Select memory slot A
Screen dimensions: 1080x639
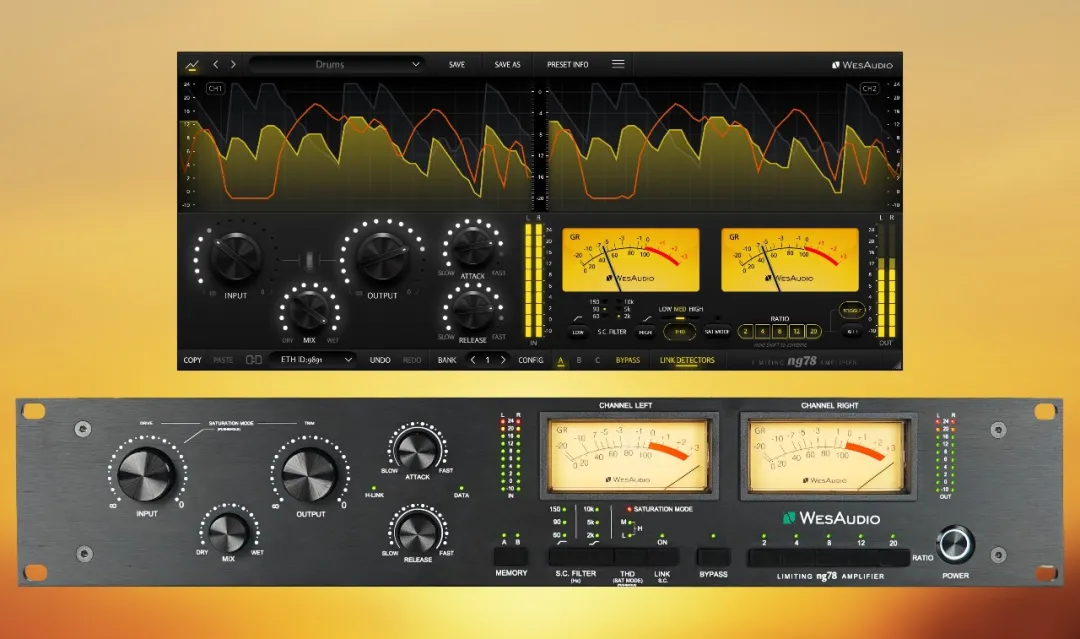tap(561, 360)
